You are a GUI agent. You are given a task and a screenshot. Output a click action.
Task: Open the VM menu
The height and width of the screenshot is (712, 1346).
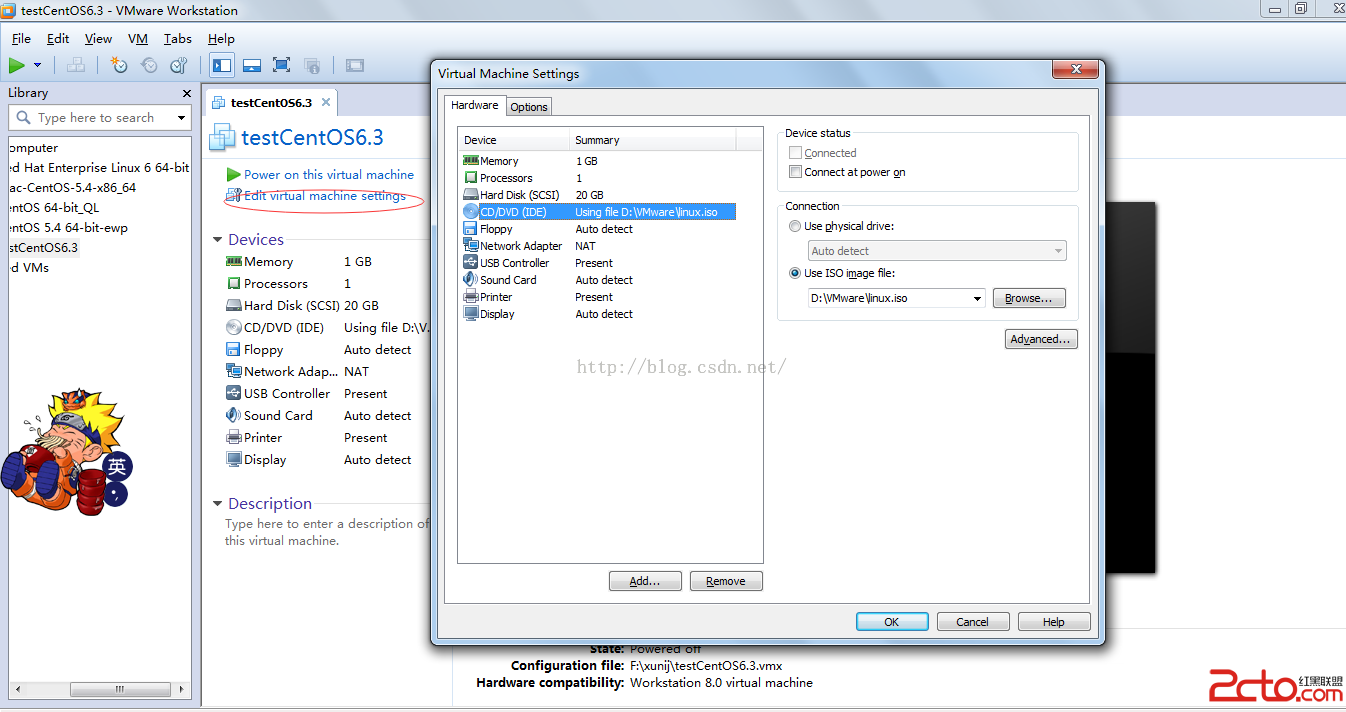138,39
